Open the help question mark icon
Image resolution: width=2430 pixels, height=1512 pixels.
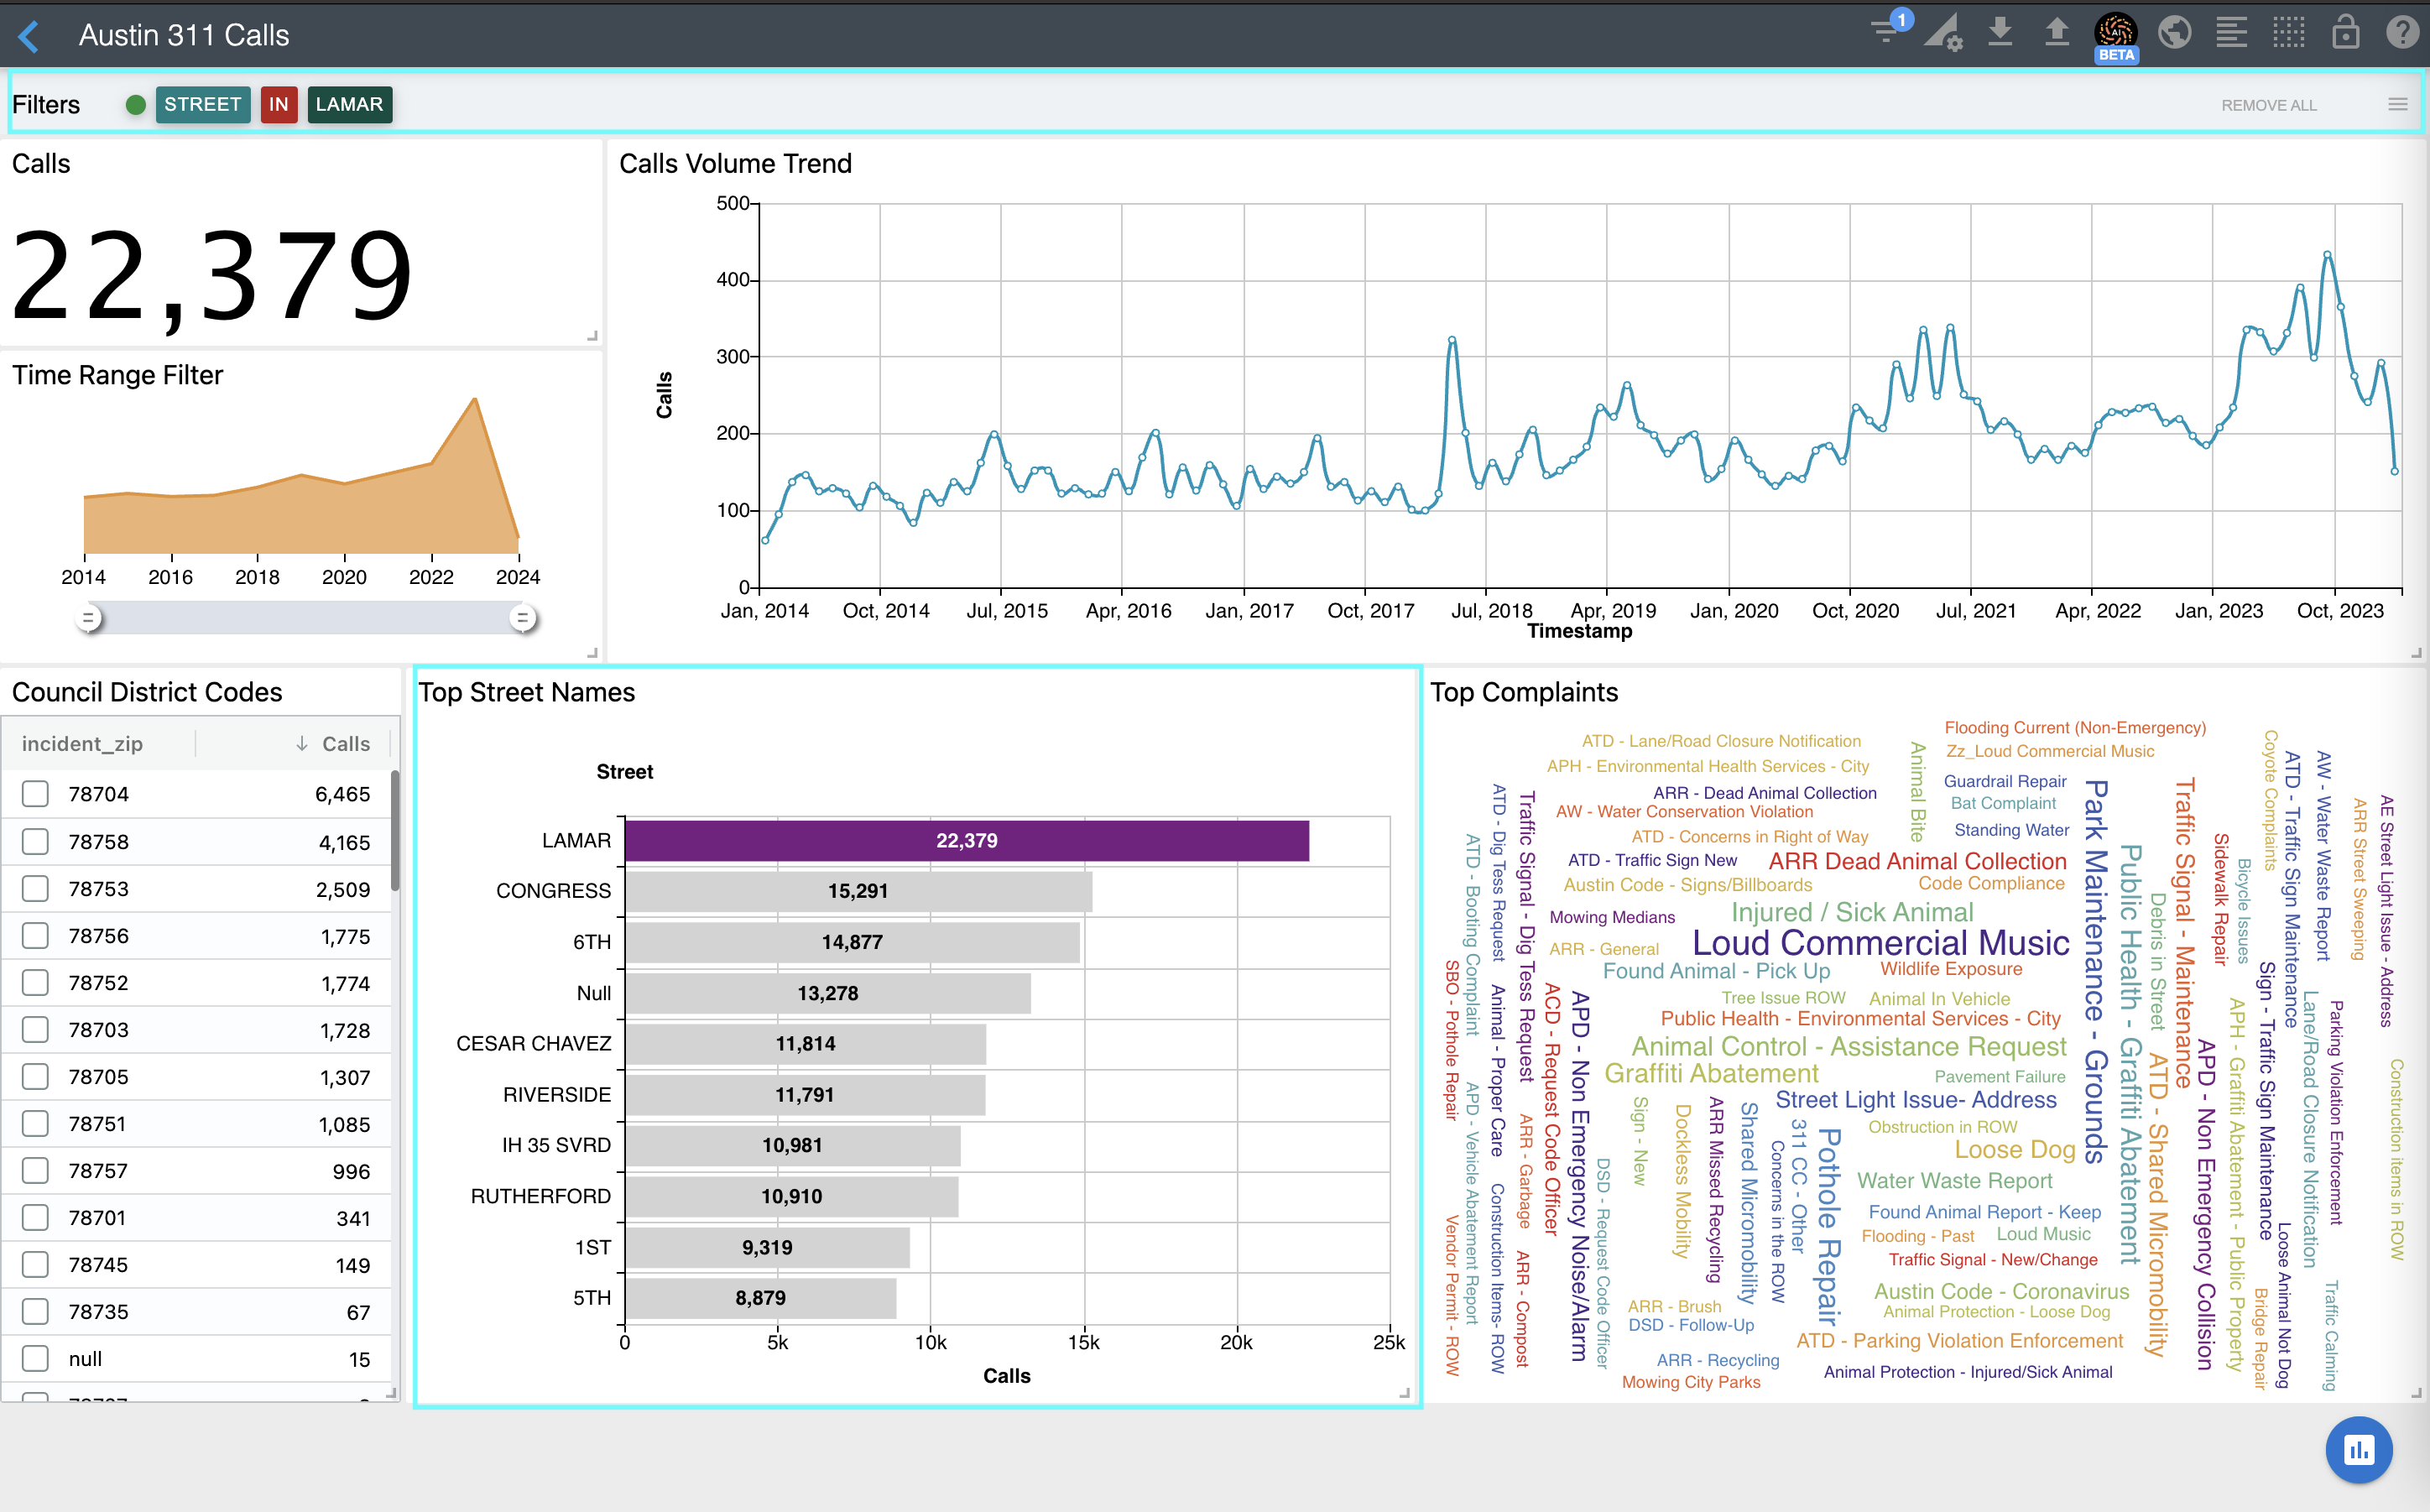pyautogui.click(x=2401, y=32)
